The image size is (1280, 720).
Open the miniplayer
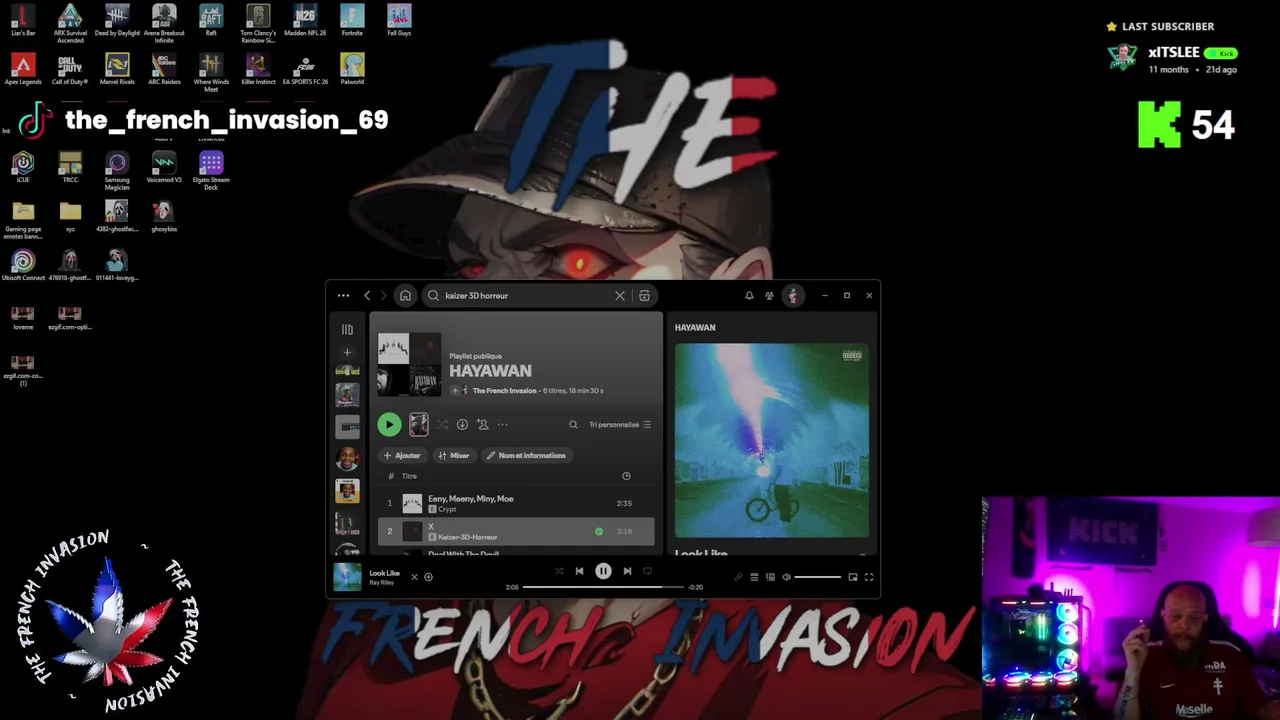click(x=853, y=577)
